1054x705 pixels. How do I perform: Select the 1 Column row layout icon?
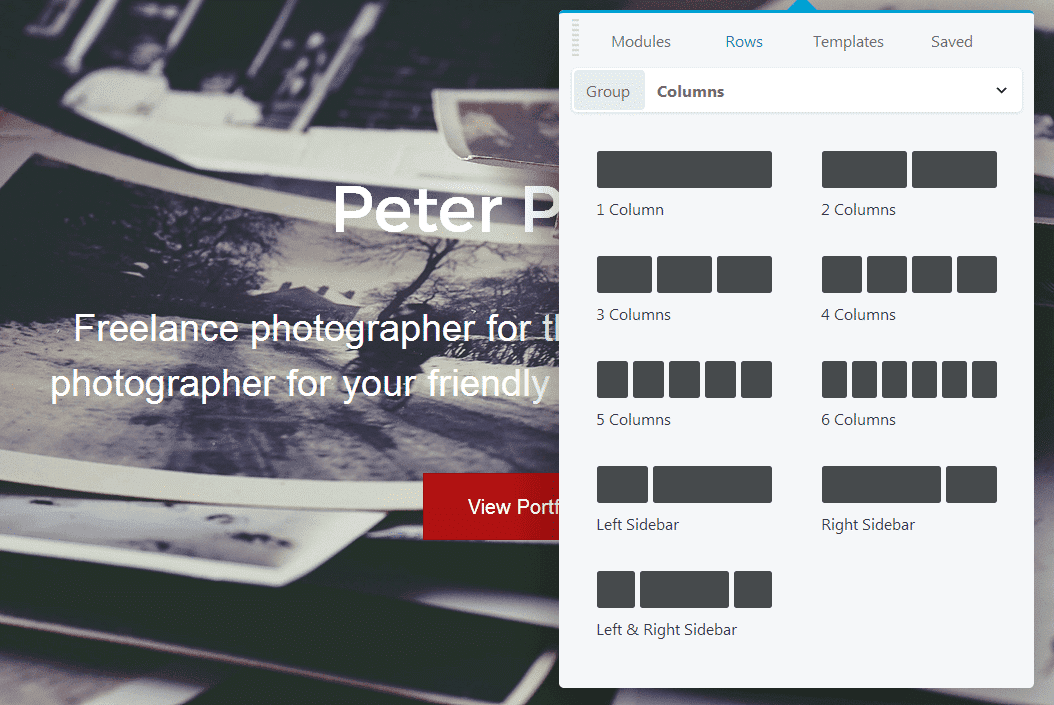(x=684, y=169)
